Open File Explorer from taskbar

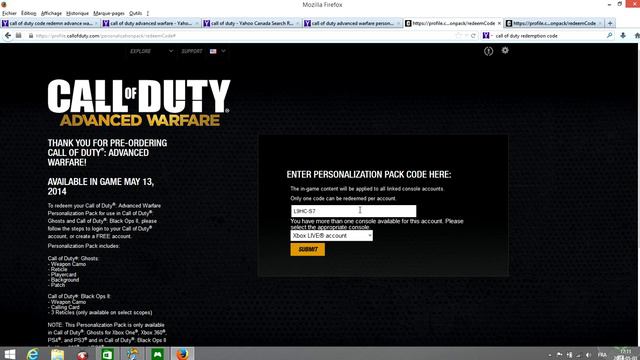[58, 354]
